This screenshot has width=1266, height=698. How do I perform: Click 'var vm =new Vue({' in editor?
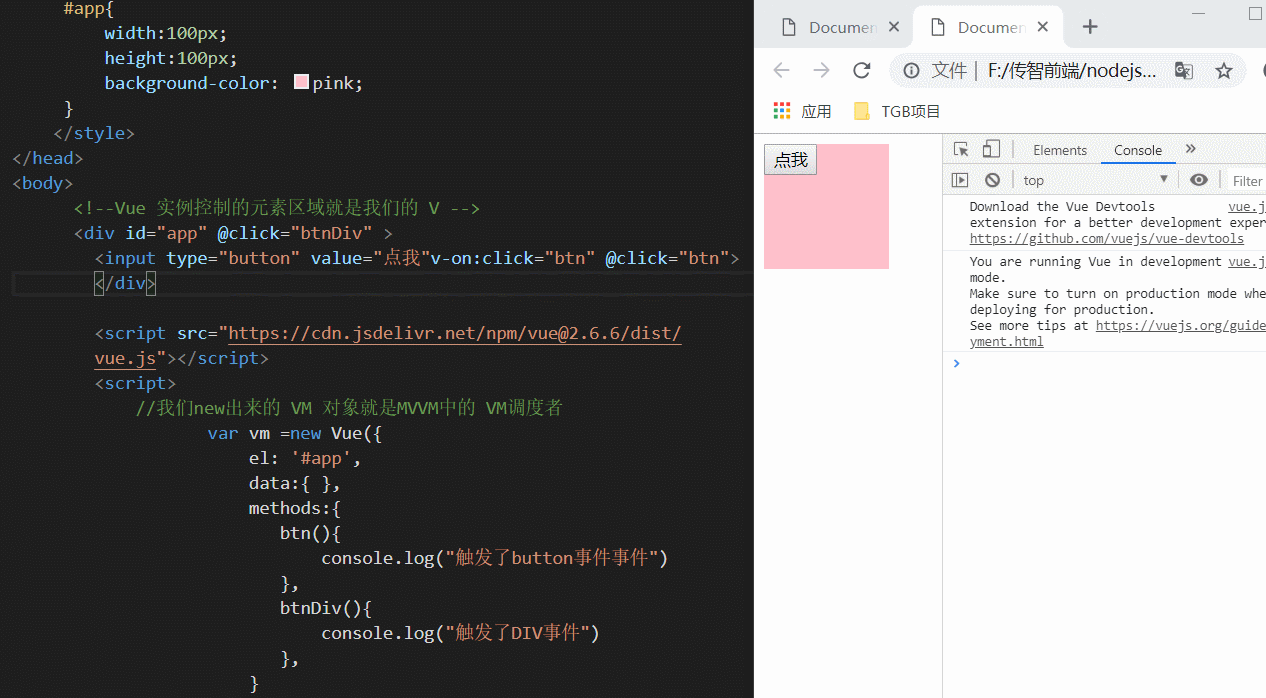coord(295,433)
